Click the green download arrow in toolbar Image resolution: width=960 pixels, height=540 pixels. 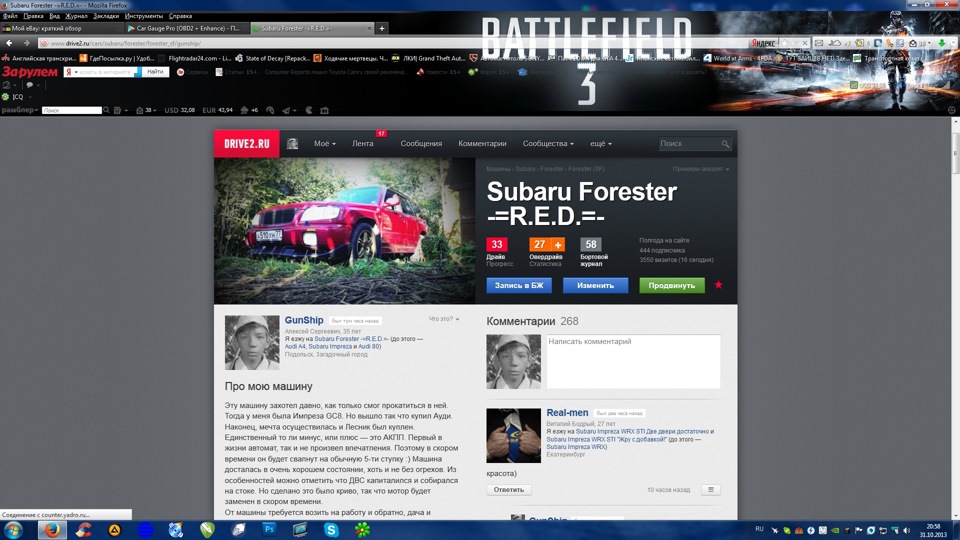click(942, 43)
